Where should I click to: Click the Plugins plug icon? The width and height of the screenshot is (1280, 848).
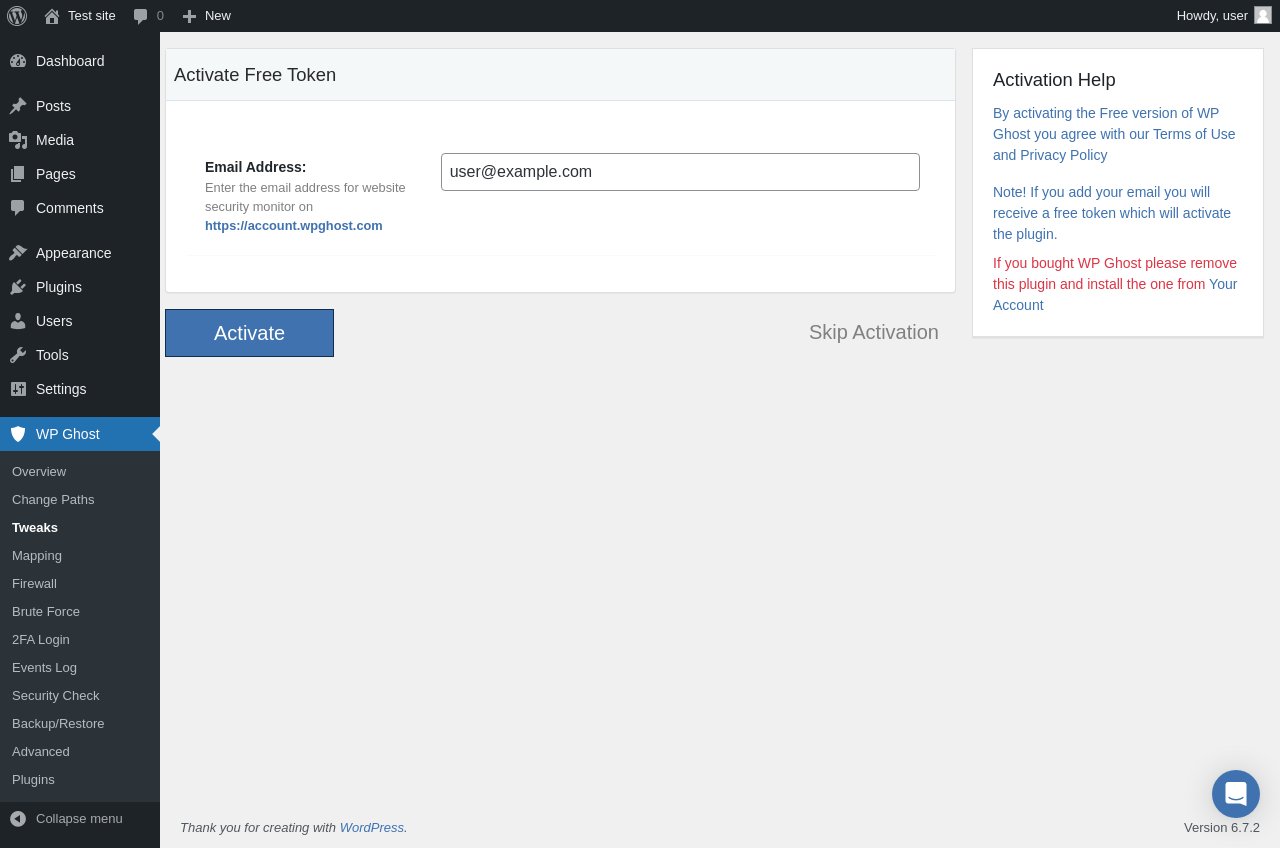coord(18,287)
